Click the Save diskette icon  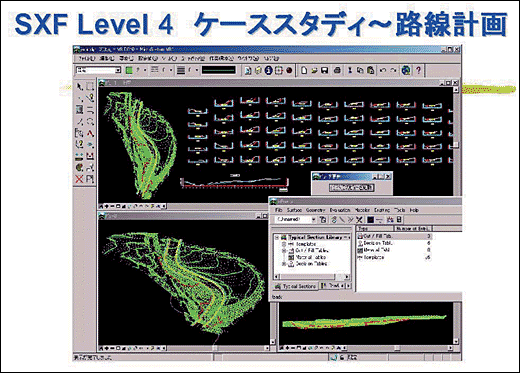(324, 70)
